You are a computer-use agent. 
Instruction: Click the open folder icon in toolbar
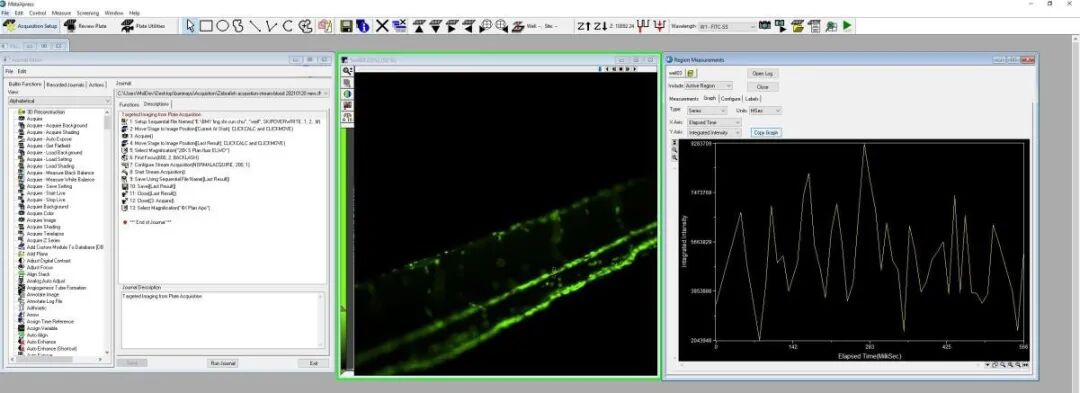point(798,26)
